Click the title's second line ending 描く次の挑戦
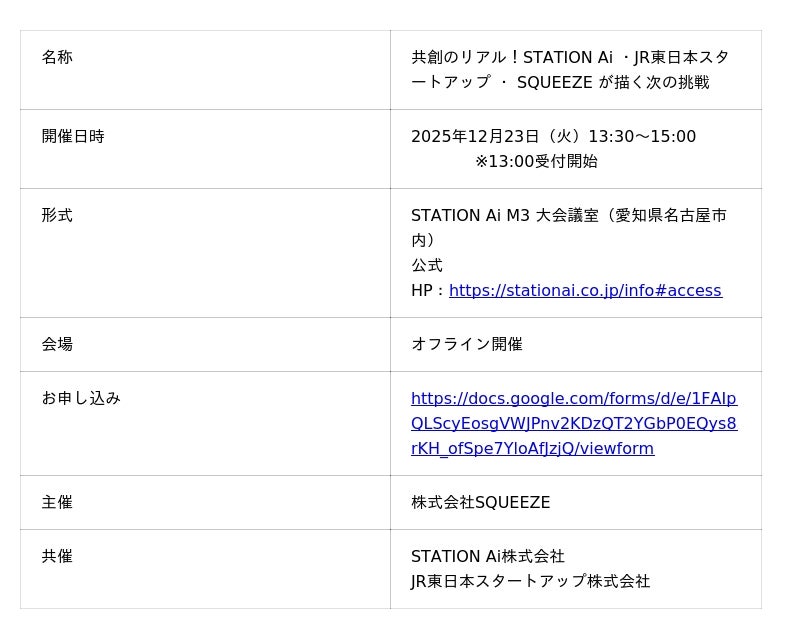The height and width of the screenshot is (639, 800). [560, 83]
